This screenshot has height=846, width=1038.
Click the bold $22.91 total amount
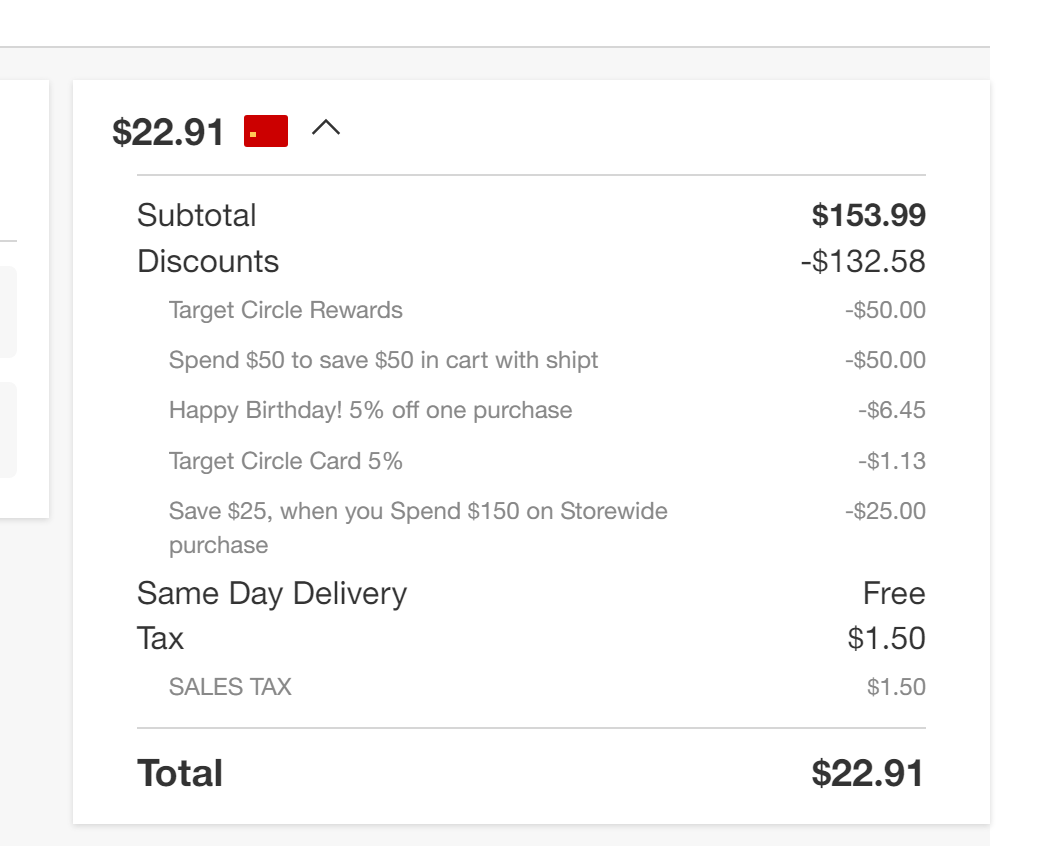868,773
